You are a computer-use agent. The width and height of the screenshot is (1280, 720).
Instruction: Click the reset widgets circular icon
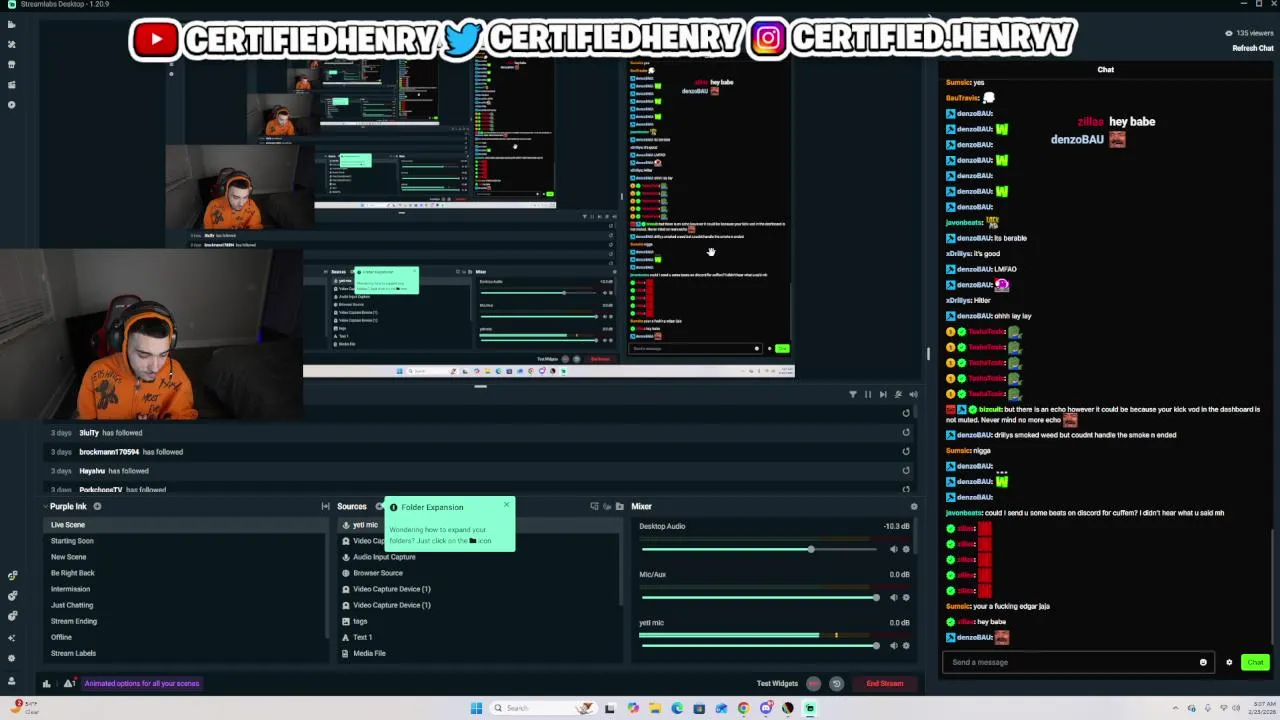coord(836,684)
